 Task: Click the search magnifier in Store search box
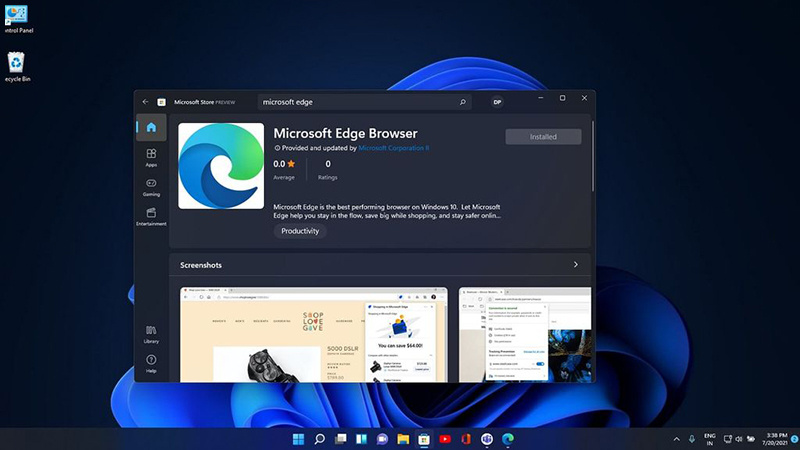463,102
